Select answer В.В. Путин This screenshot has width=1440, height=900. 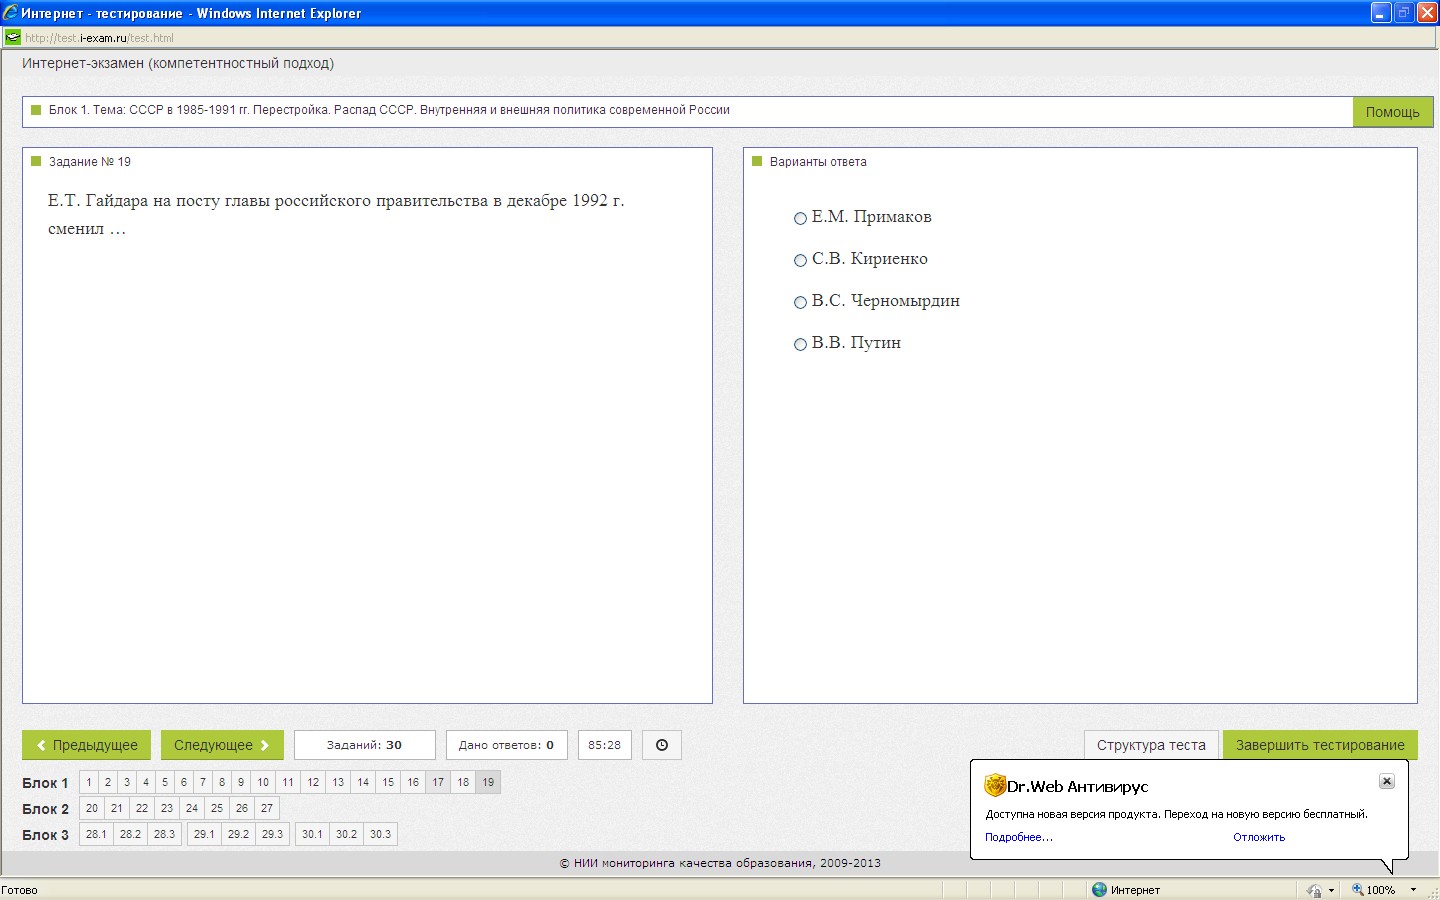pos(800,344)
